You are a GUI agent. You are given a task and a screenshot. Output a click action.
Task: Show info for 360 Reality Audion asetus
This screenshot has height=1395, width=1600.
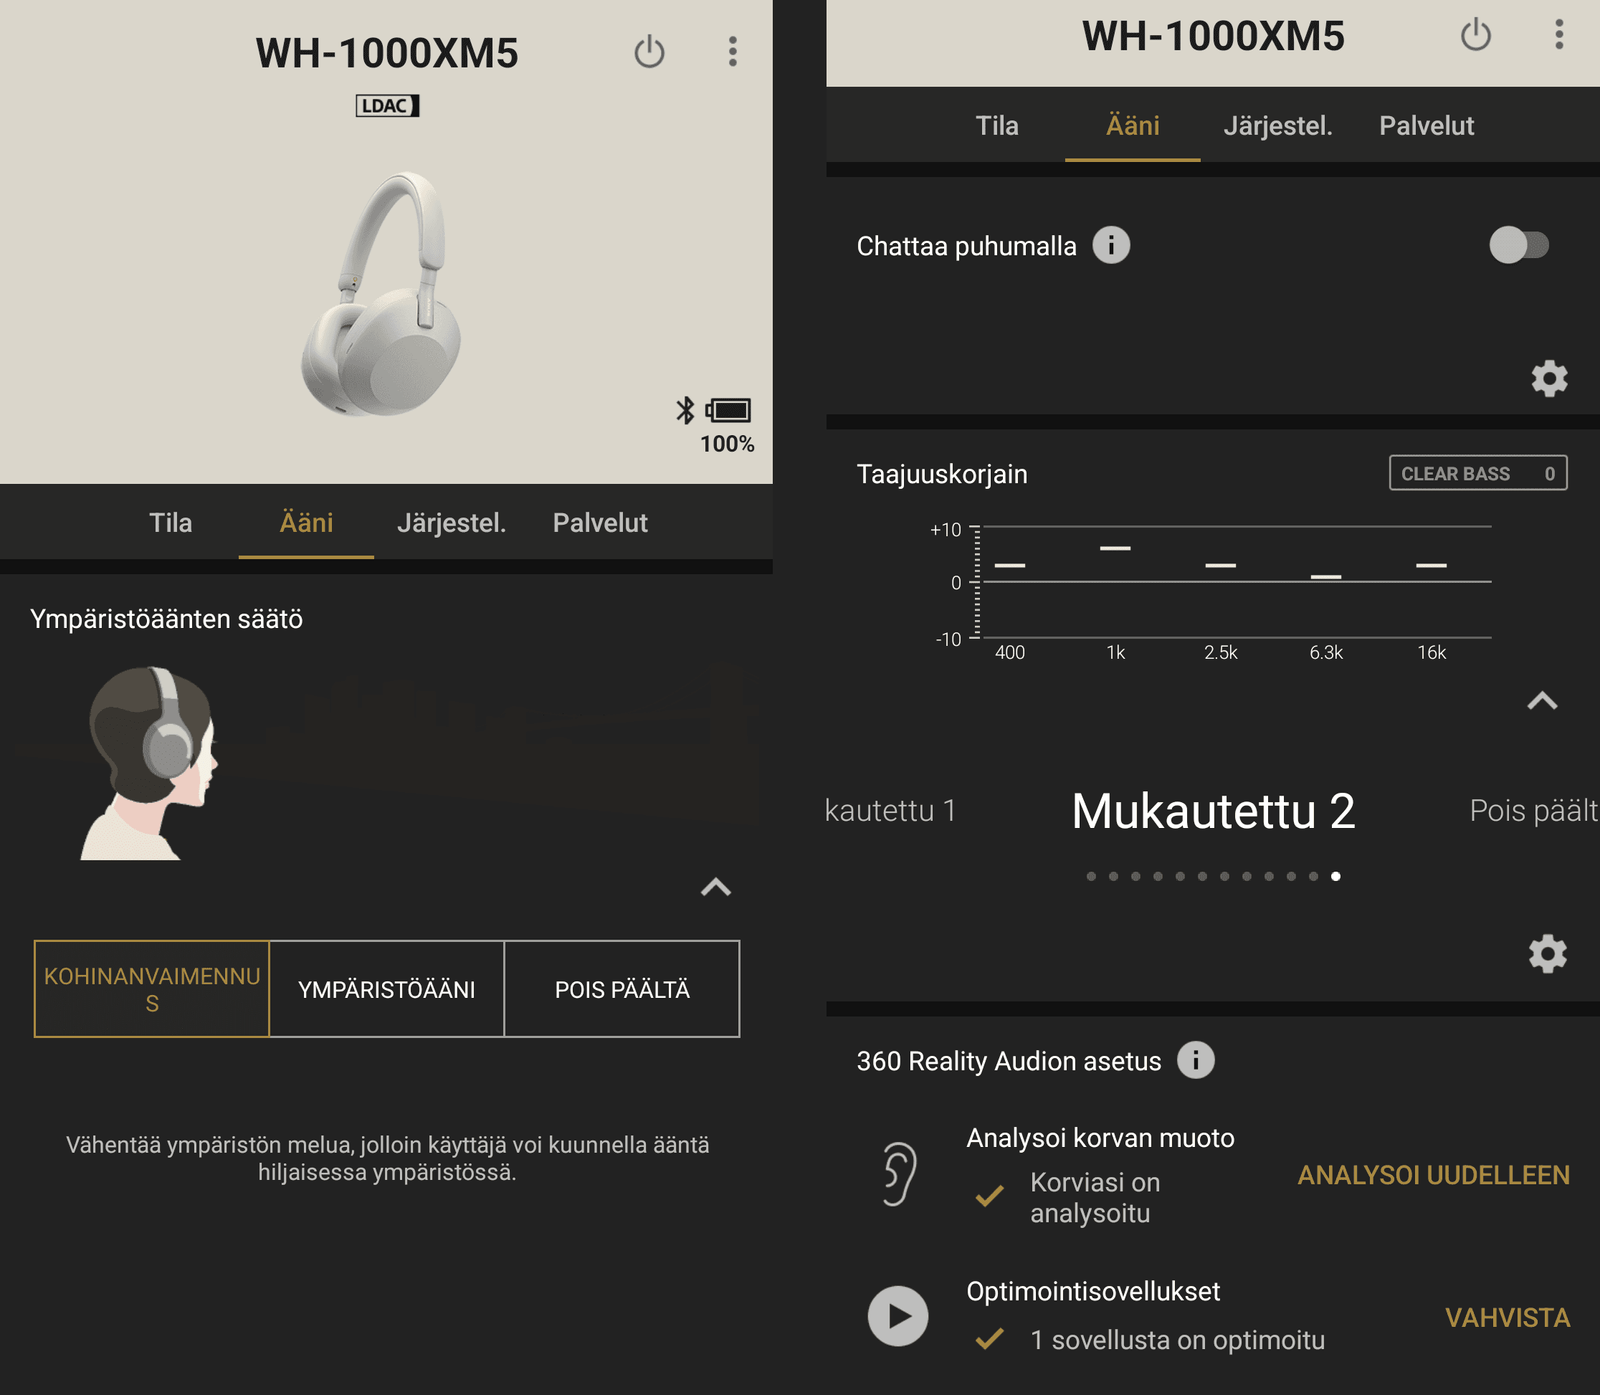pyautogui.click(x=1196, y=1060)
